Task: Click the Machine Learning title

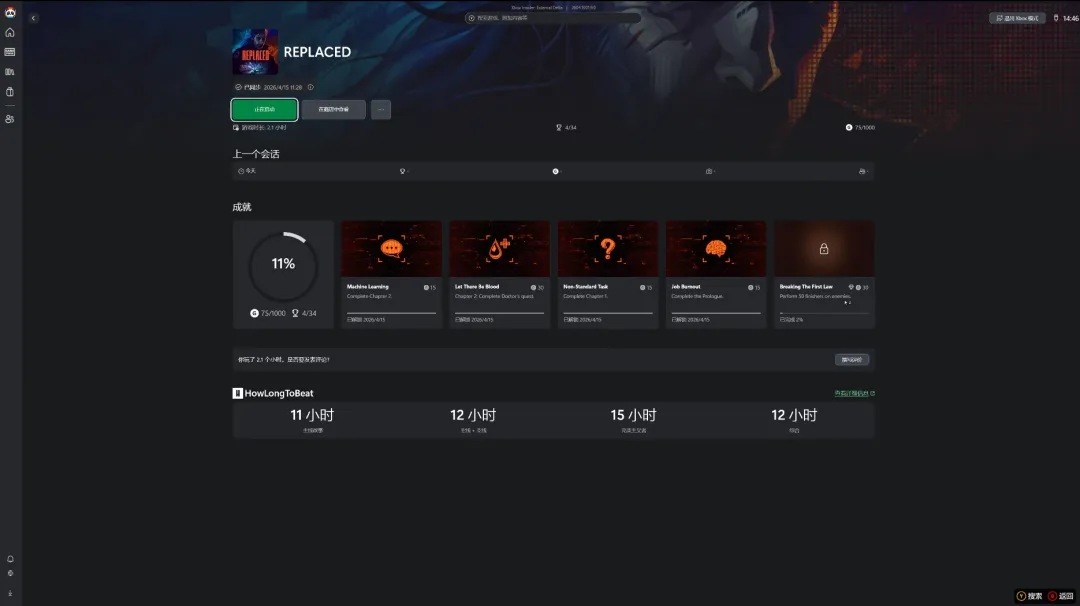Action: (x=368, y=286)
